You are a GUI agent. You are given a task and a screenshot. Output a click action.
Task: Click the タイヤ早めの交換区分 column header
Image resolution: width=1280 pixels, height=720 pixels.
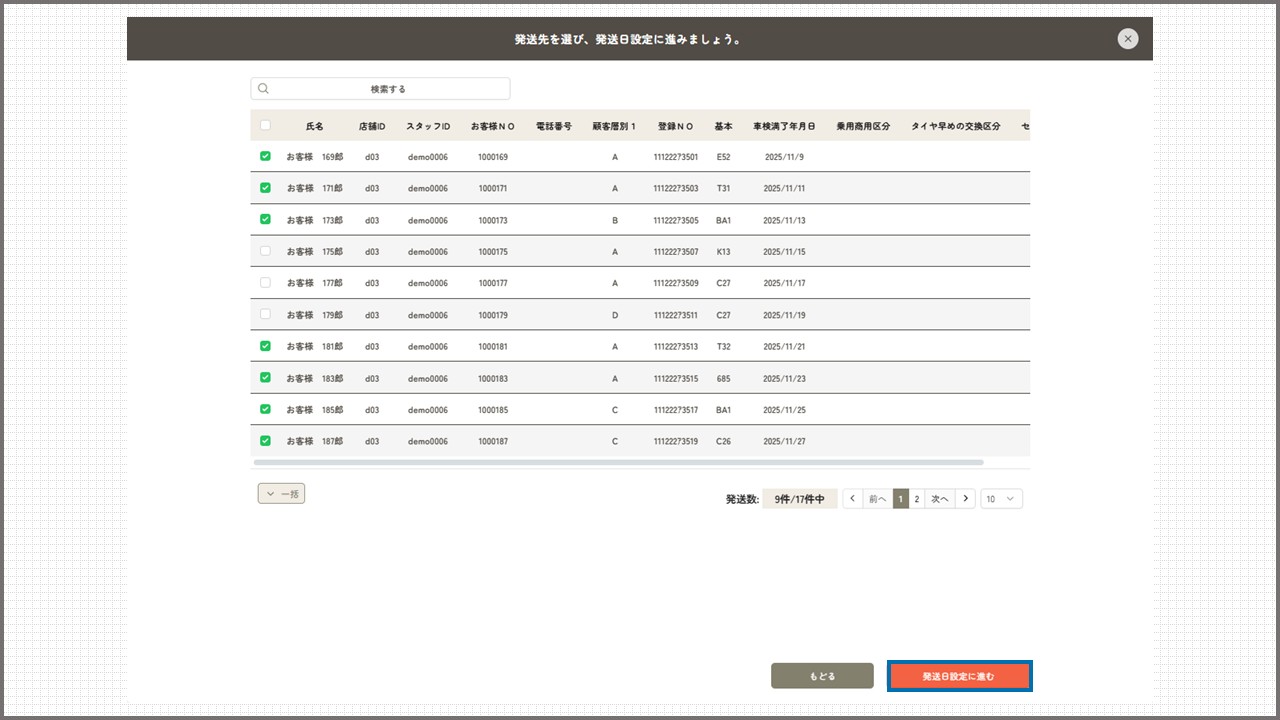coord(955,126)
